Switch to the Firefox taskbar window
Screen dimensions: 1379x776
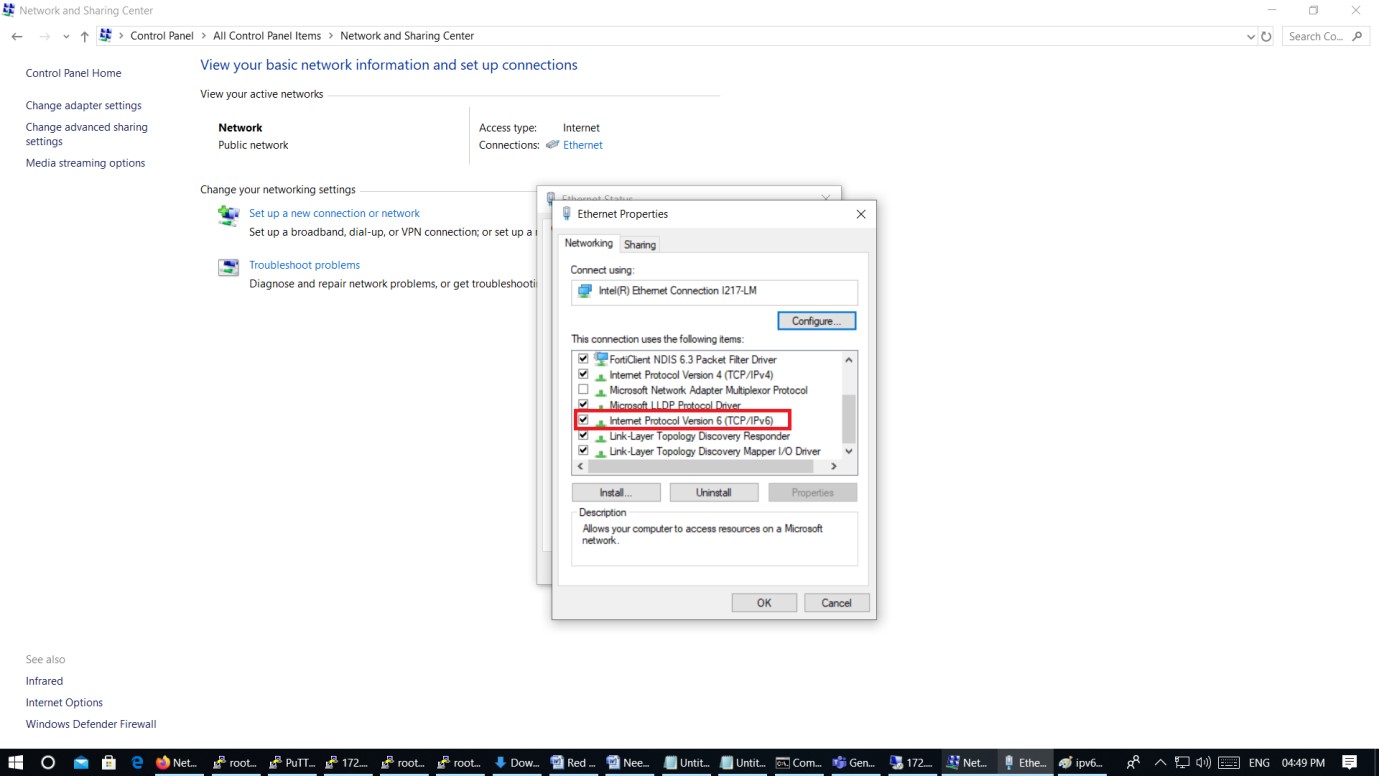pyautogui.click(x=178, y=762)
